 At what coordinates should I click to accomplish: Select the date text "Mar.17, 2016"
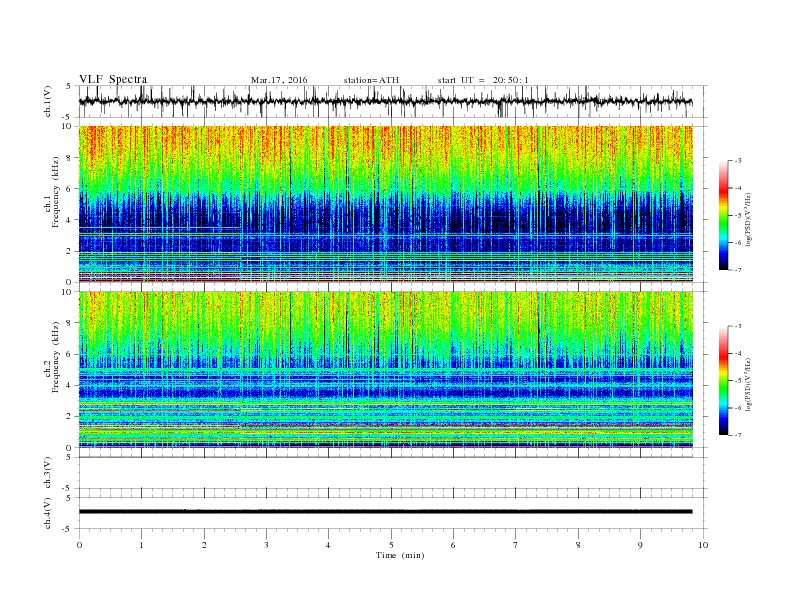[279, 80]
